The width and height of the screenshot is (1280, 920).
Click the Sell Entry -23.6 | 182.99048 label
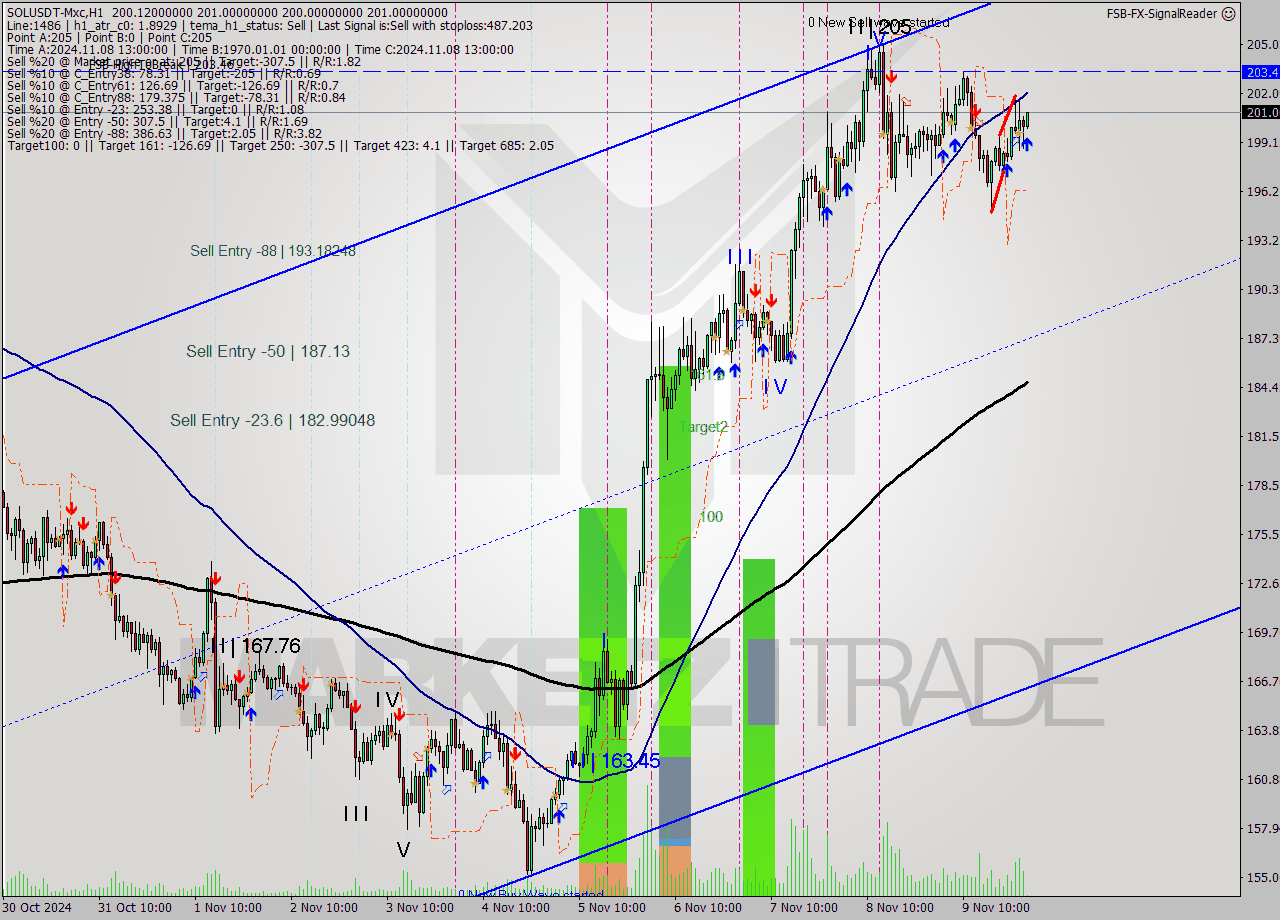273,420
